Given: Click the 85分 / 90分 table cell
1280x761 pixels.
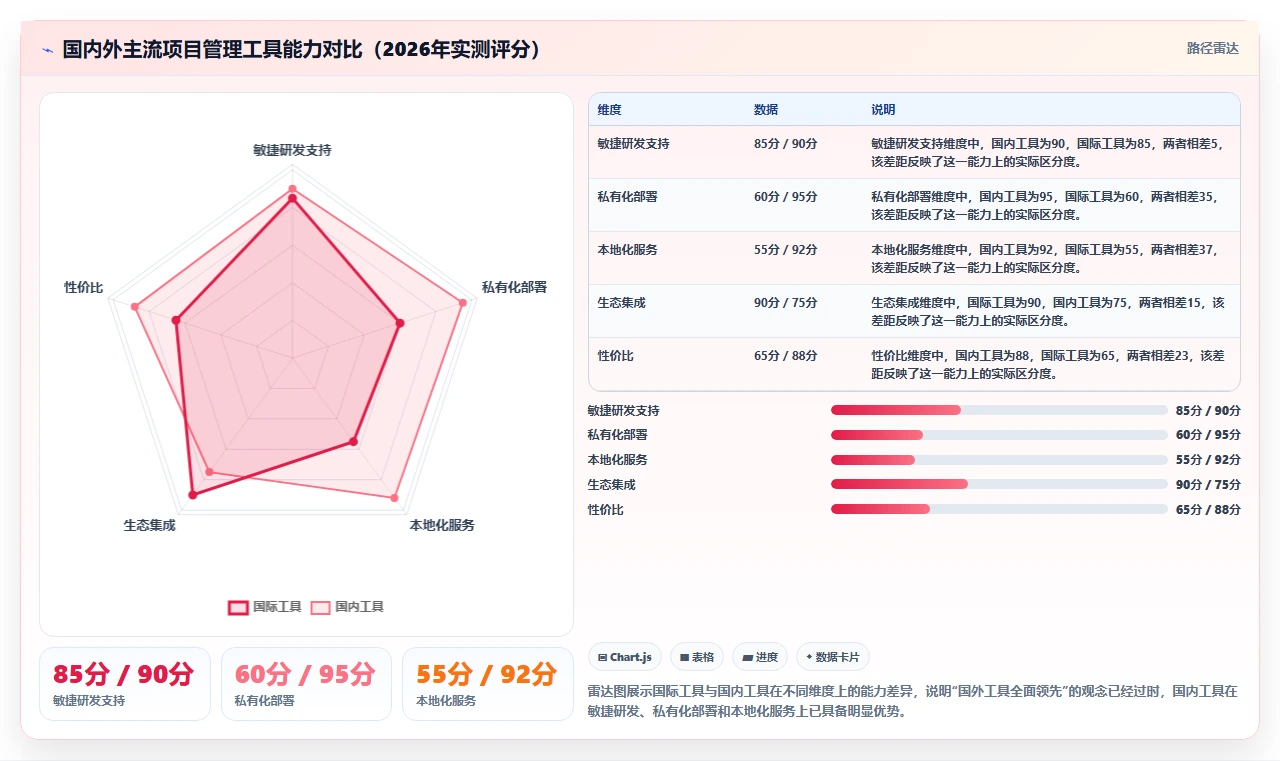Looking at the screenshot, I should 786,144.
